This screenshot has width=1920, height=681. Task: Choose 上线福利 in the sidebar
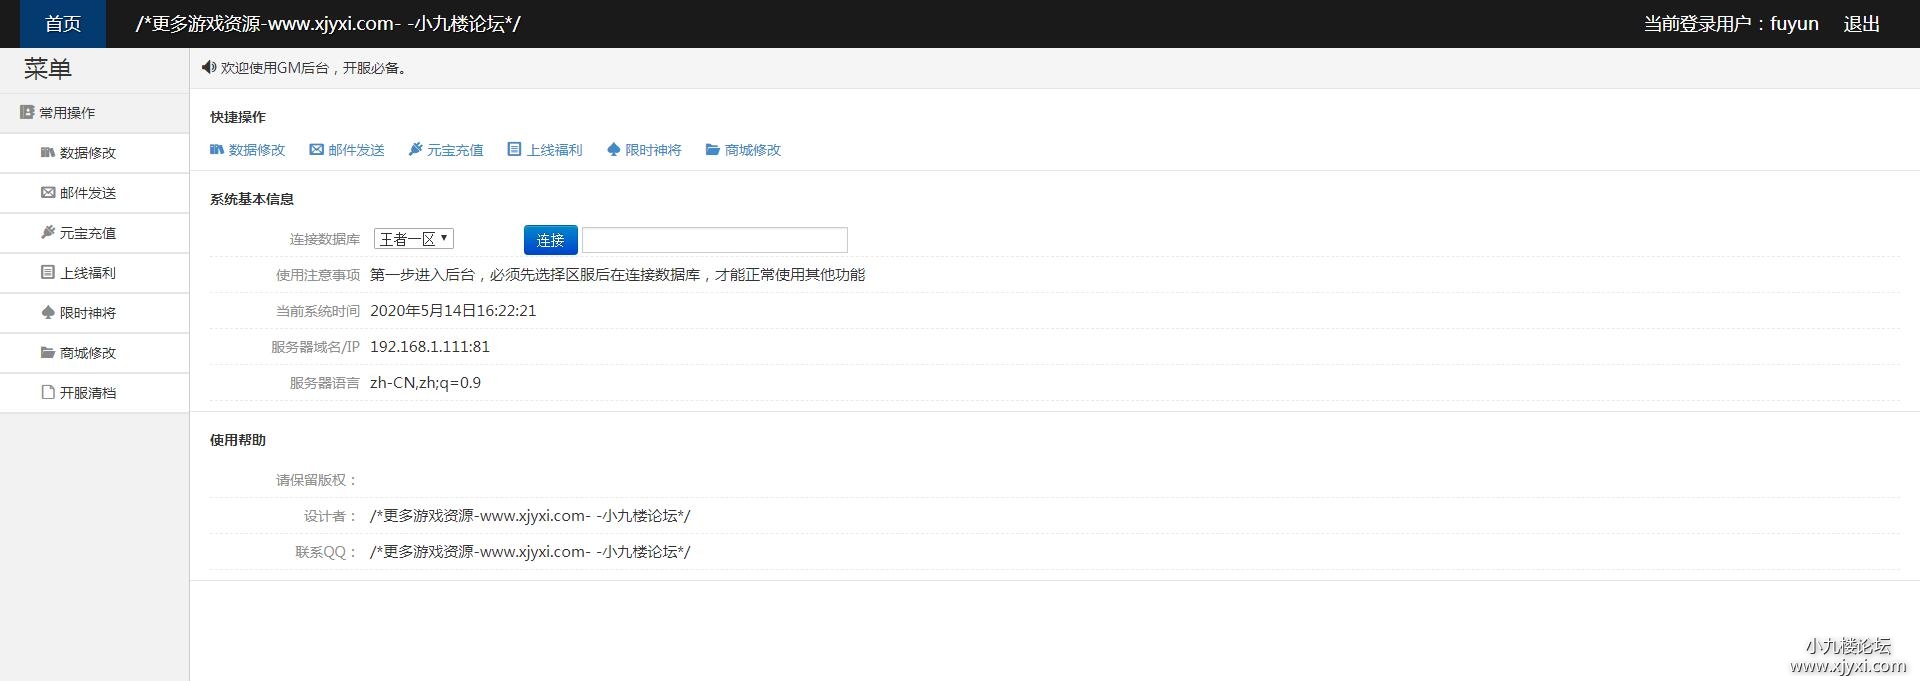(87, 273)
